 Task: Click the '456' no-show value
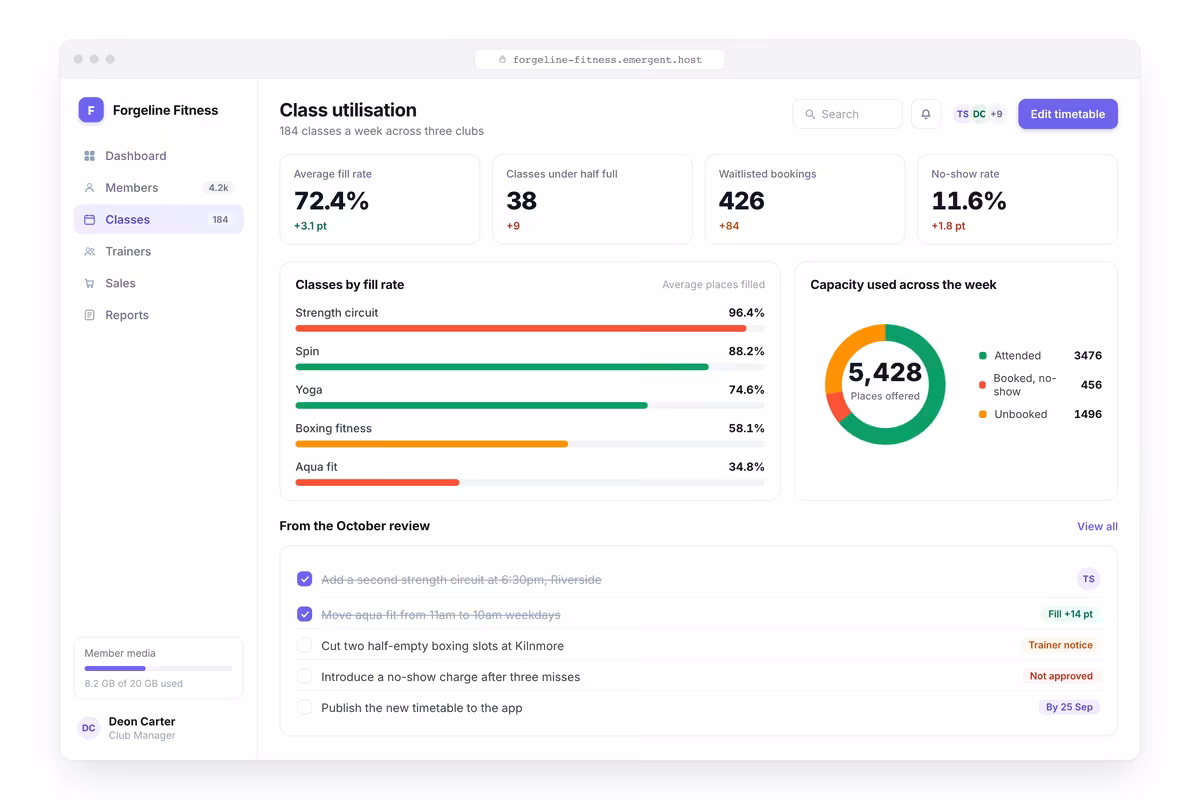(1091, 385)
